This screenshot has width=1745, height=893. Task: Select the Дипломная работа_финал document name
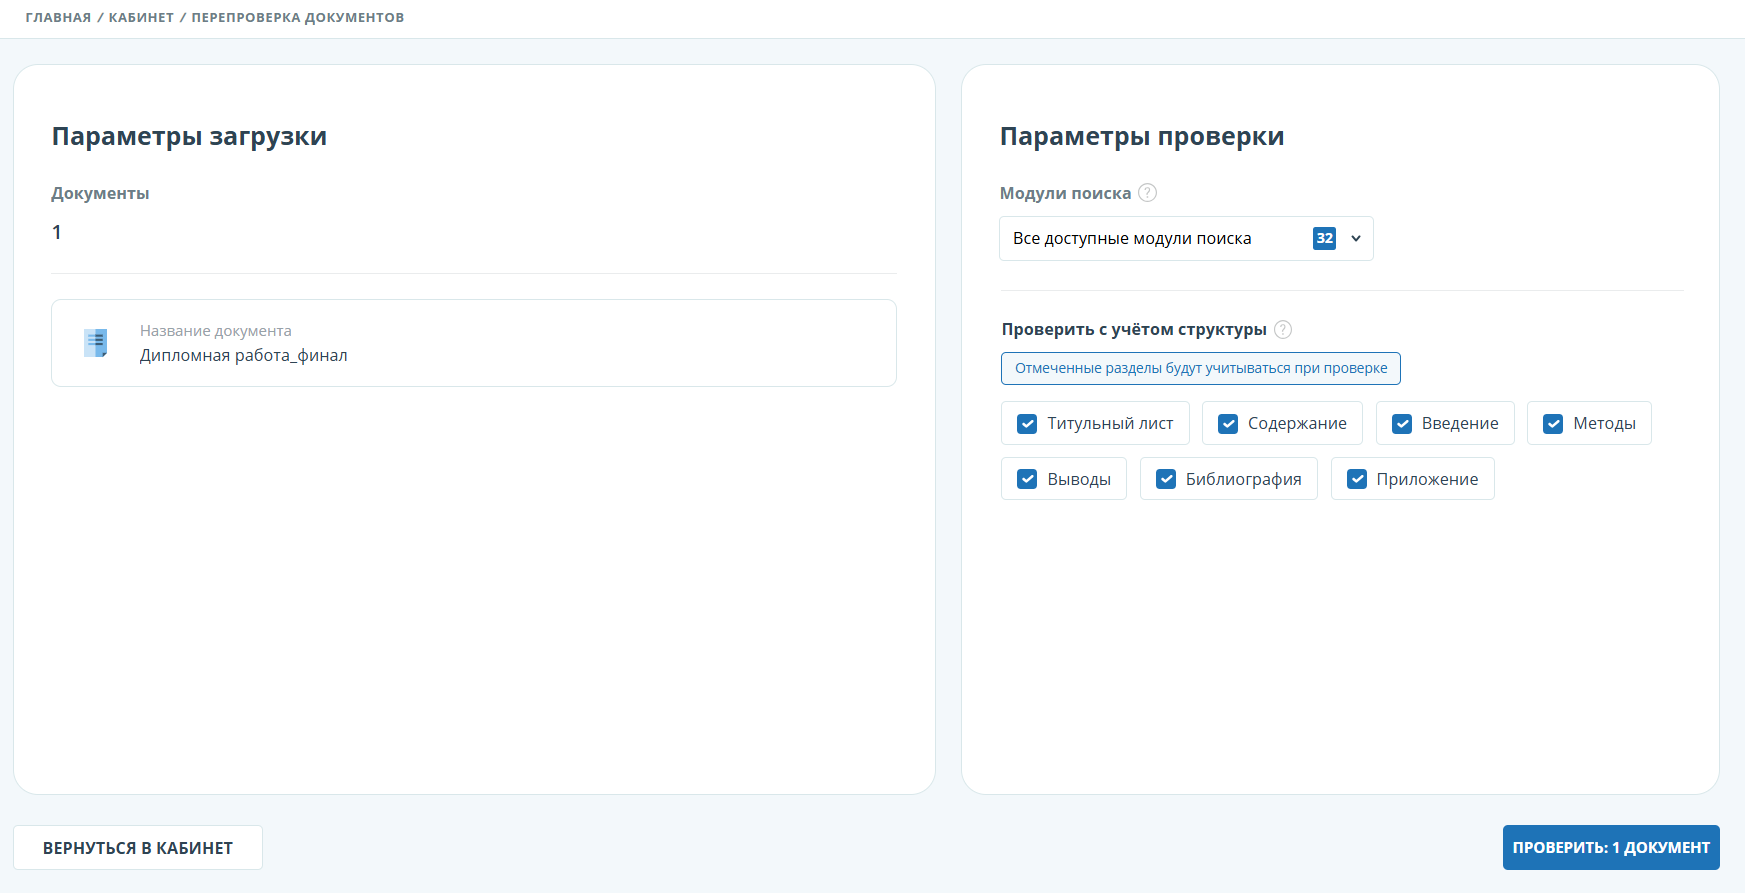tap(243, 356)
